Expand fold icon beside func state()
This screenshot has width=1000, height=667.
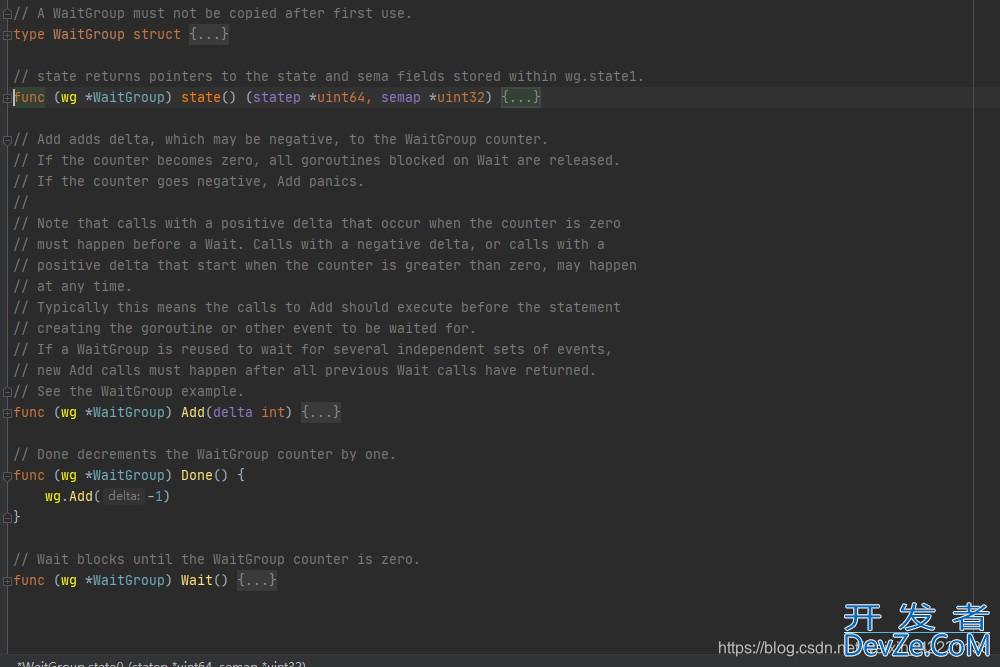(x=8, y=98)
